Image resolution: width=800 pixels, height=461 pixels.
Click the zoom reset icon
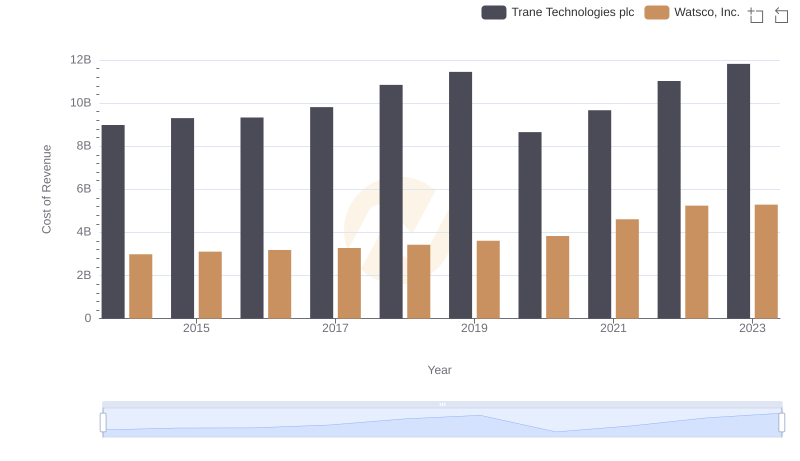[x=781, y=15]
